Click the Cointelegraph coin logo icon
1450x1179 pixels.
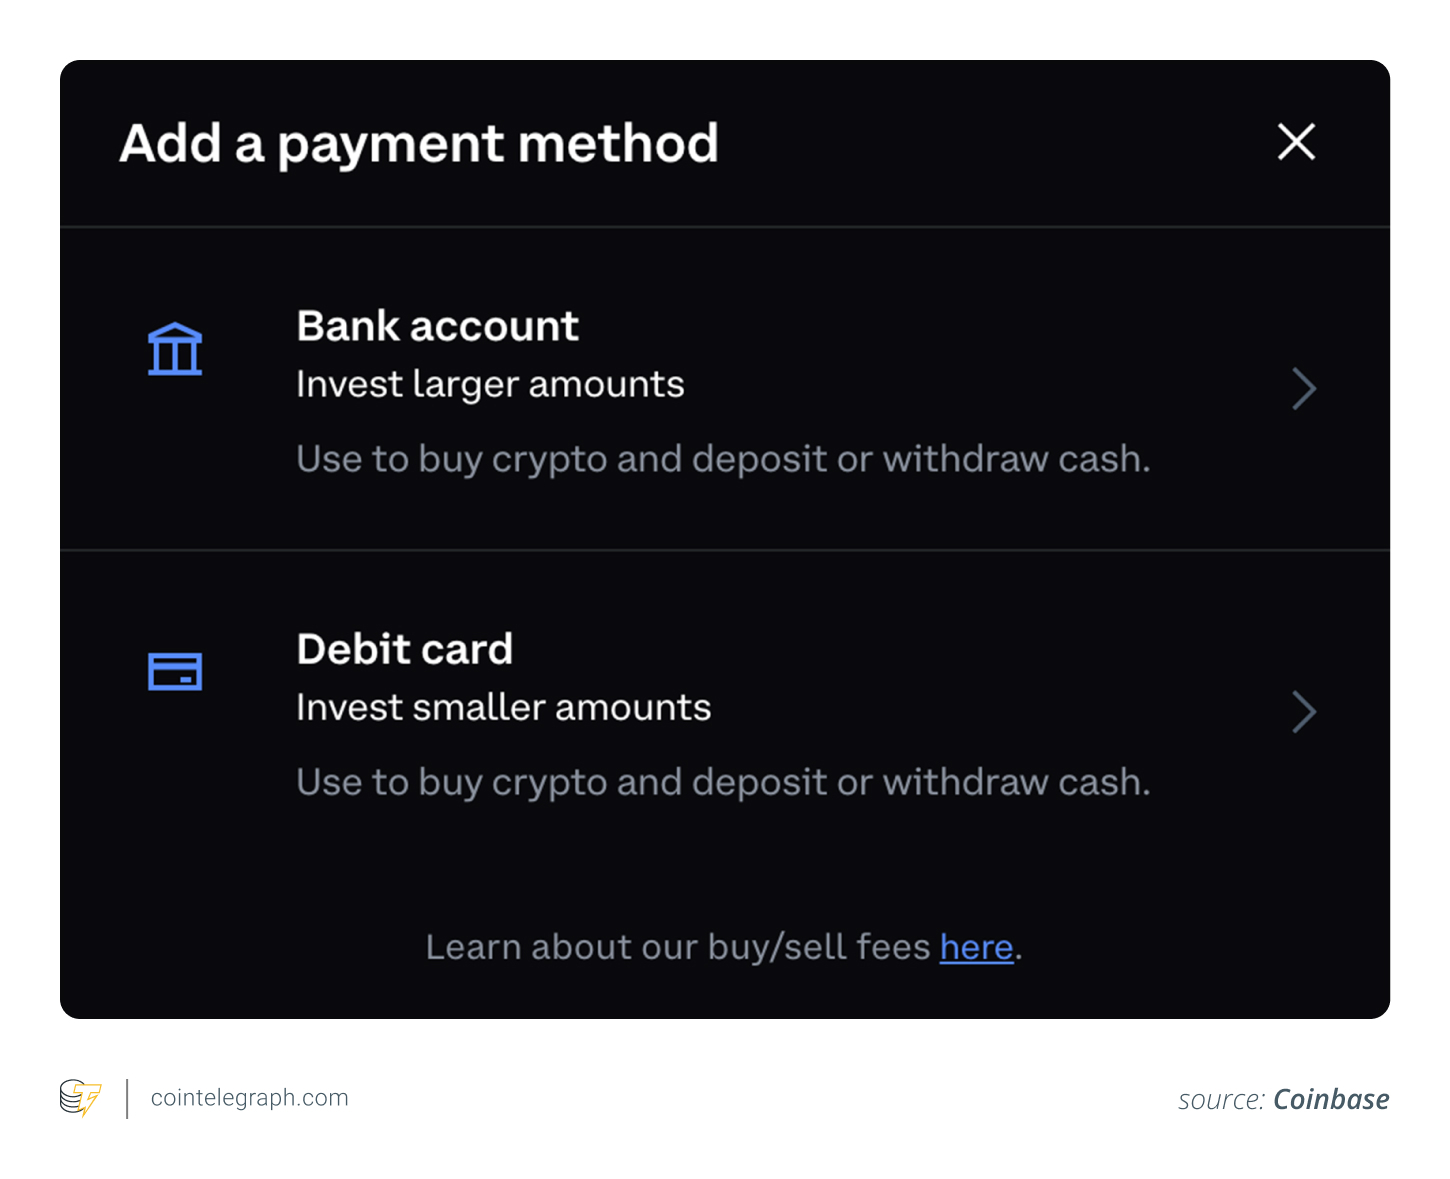click(x=81, y=1098)
